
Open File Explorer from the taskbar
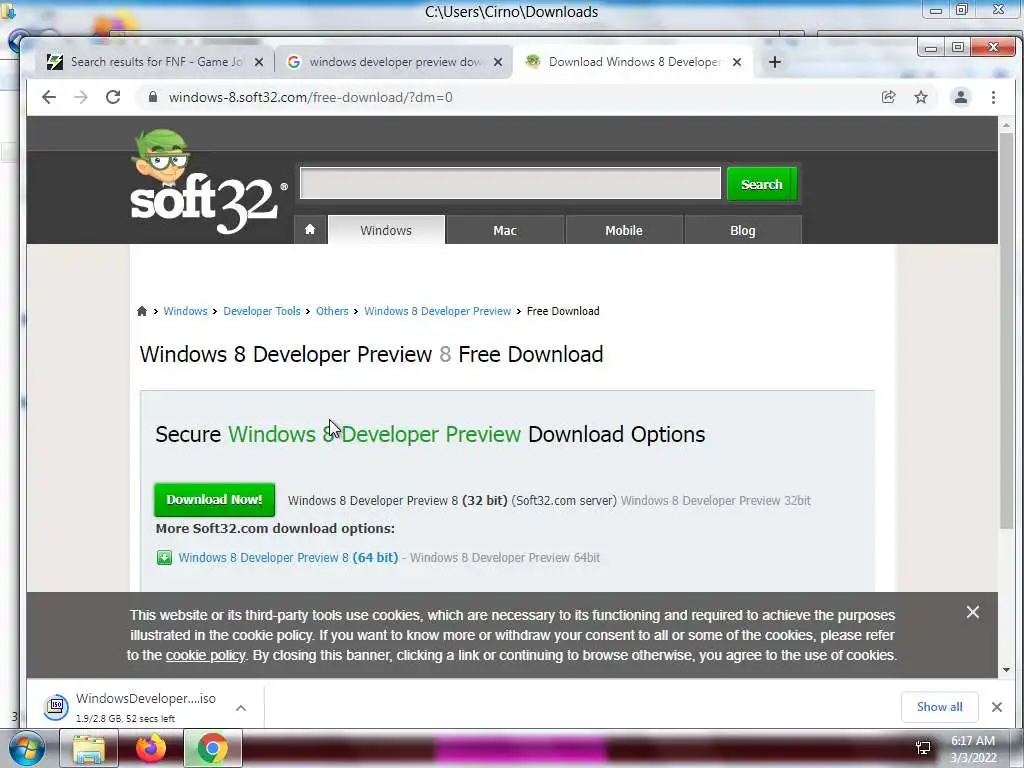click(89, 748)
